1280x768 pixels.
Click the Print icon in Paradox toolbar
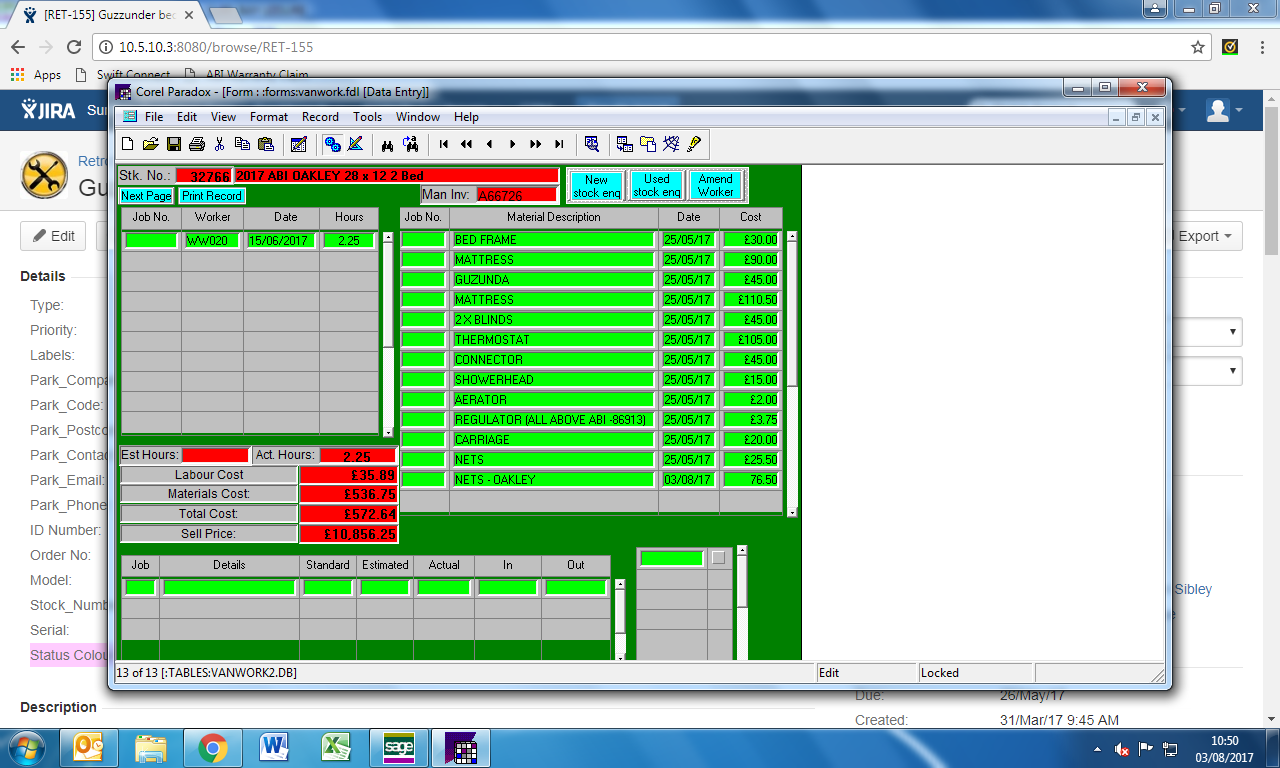pyautogui.click(x=197, y=144)
